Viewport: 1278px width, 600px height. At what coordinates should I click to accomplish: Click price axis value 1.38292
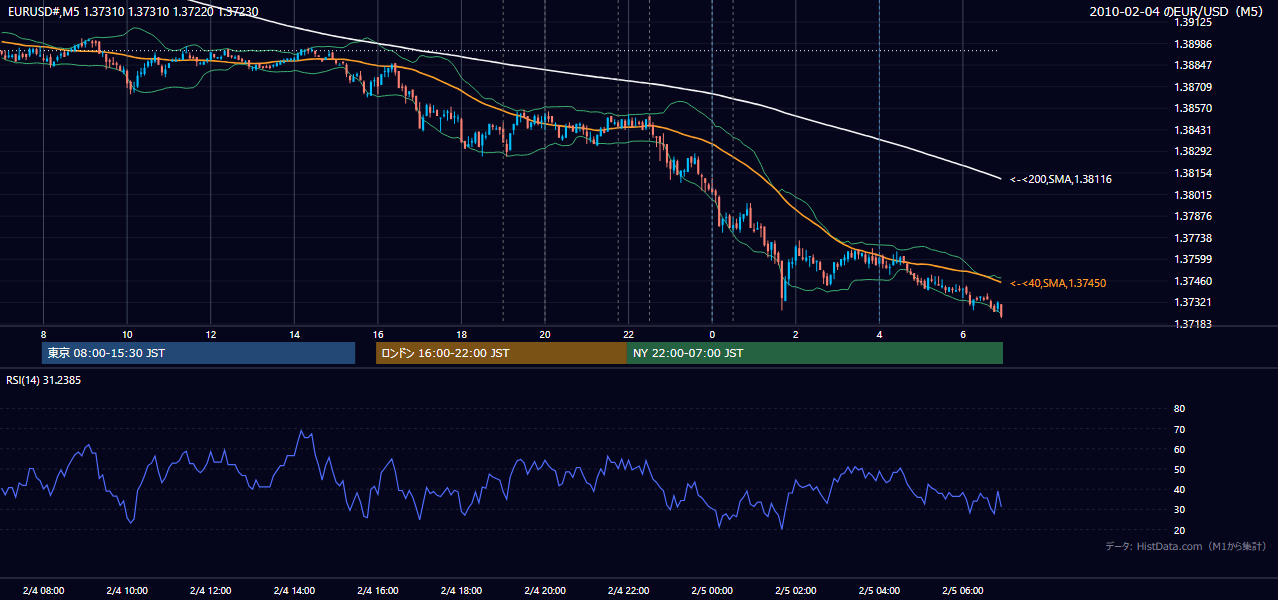1193,152
